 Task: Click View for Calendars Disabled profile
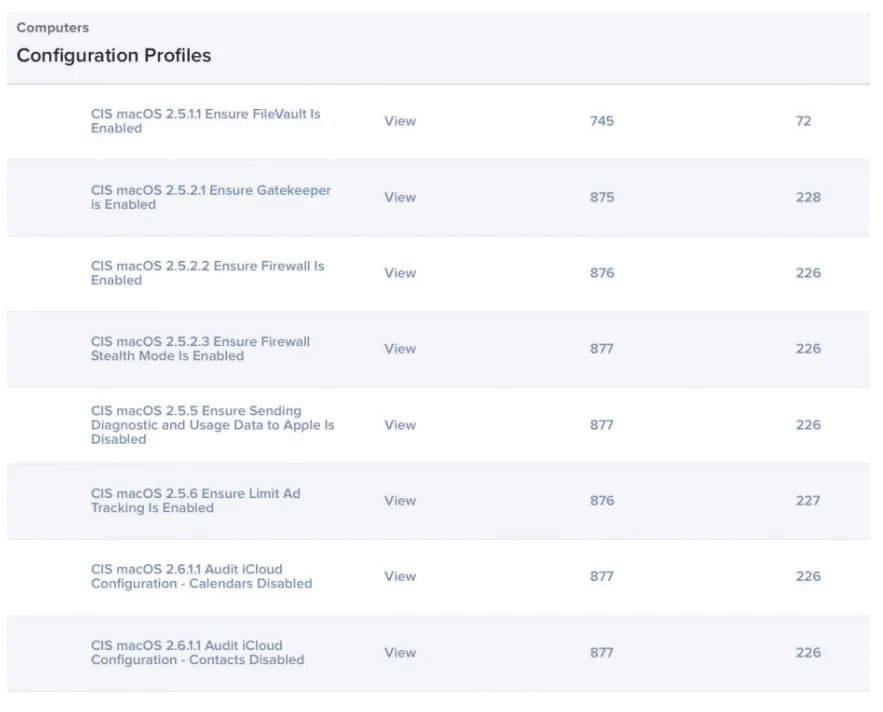[400, 576]
